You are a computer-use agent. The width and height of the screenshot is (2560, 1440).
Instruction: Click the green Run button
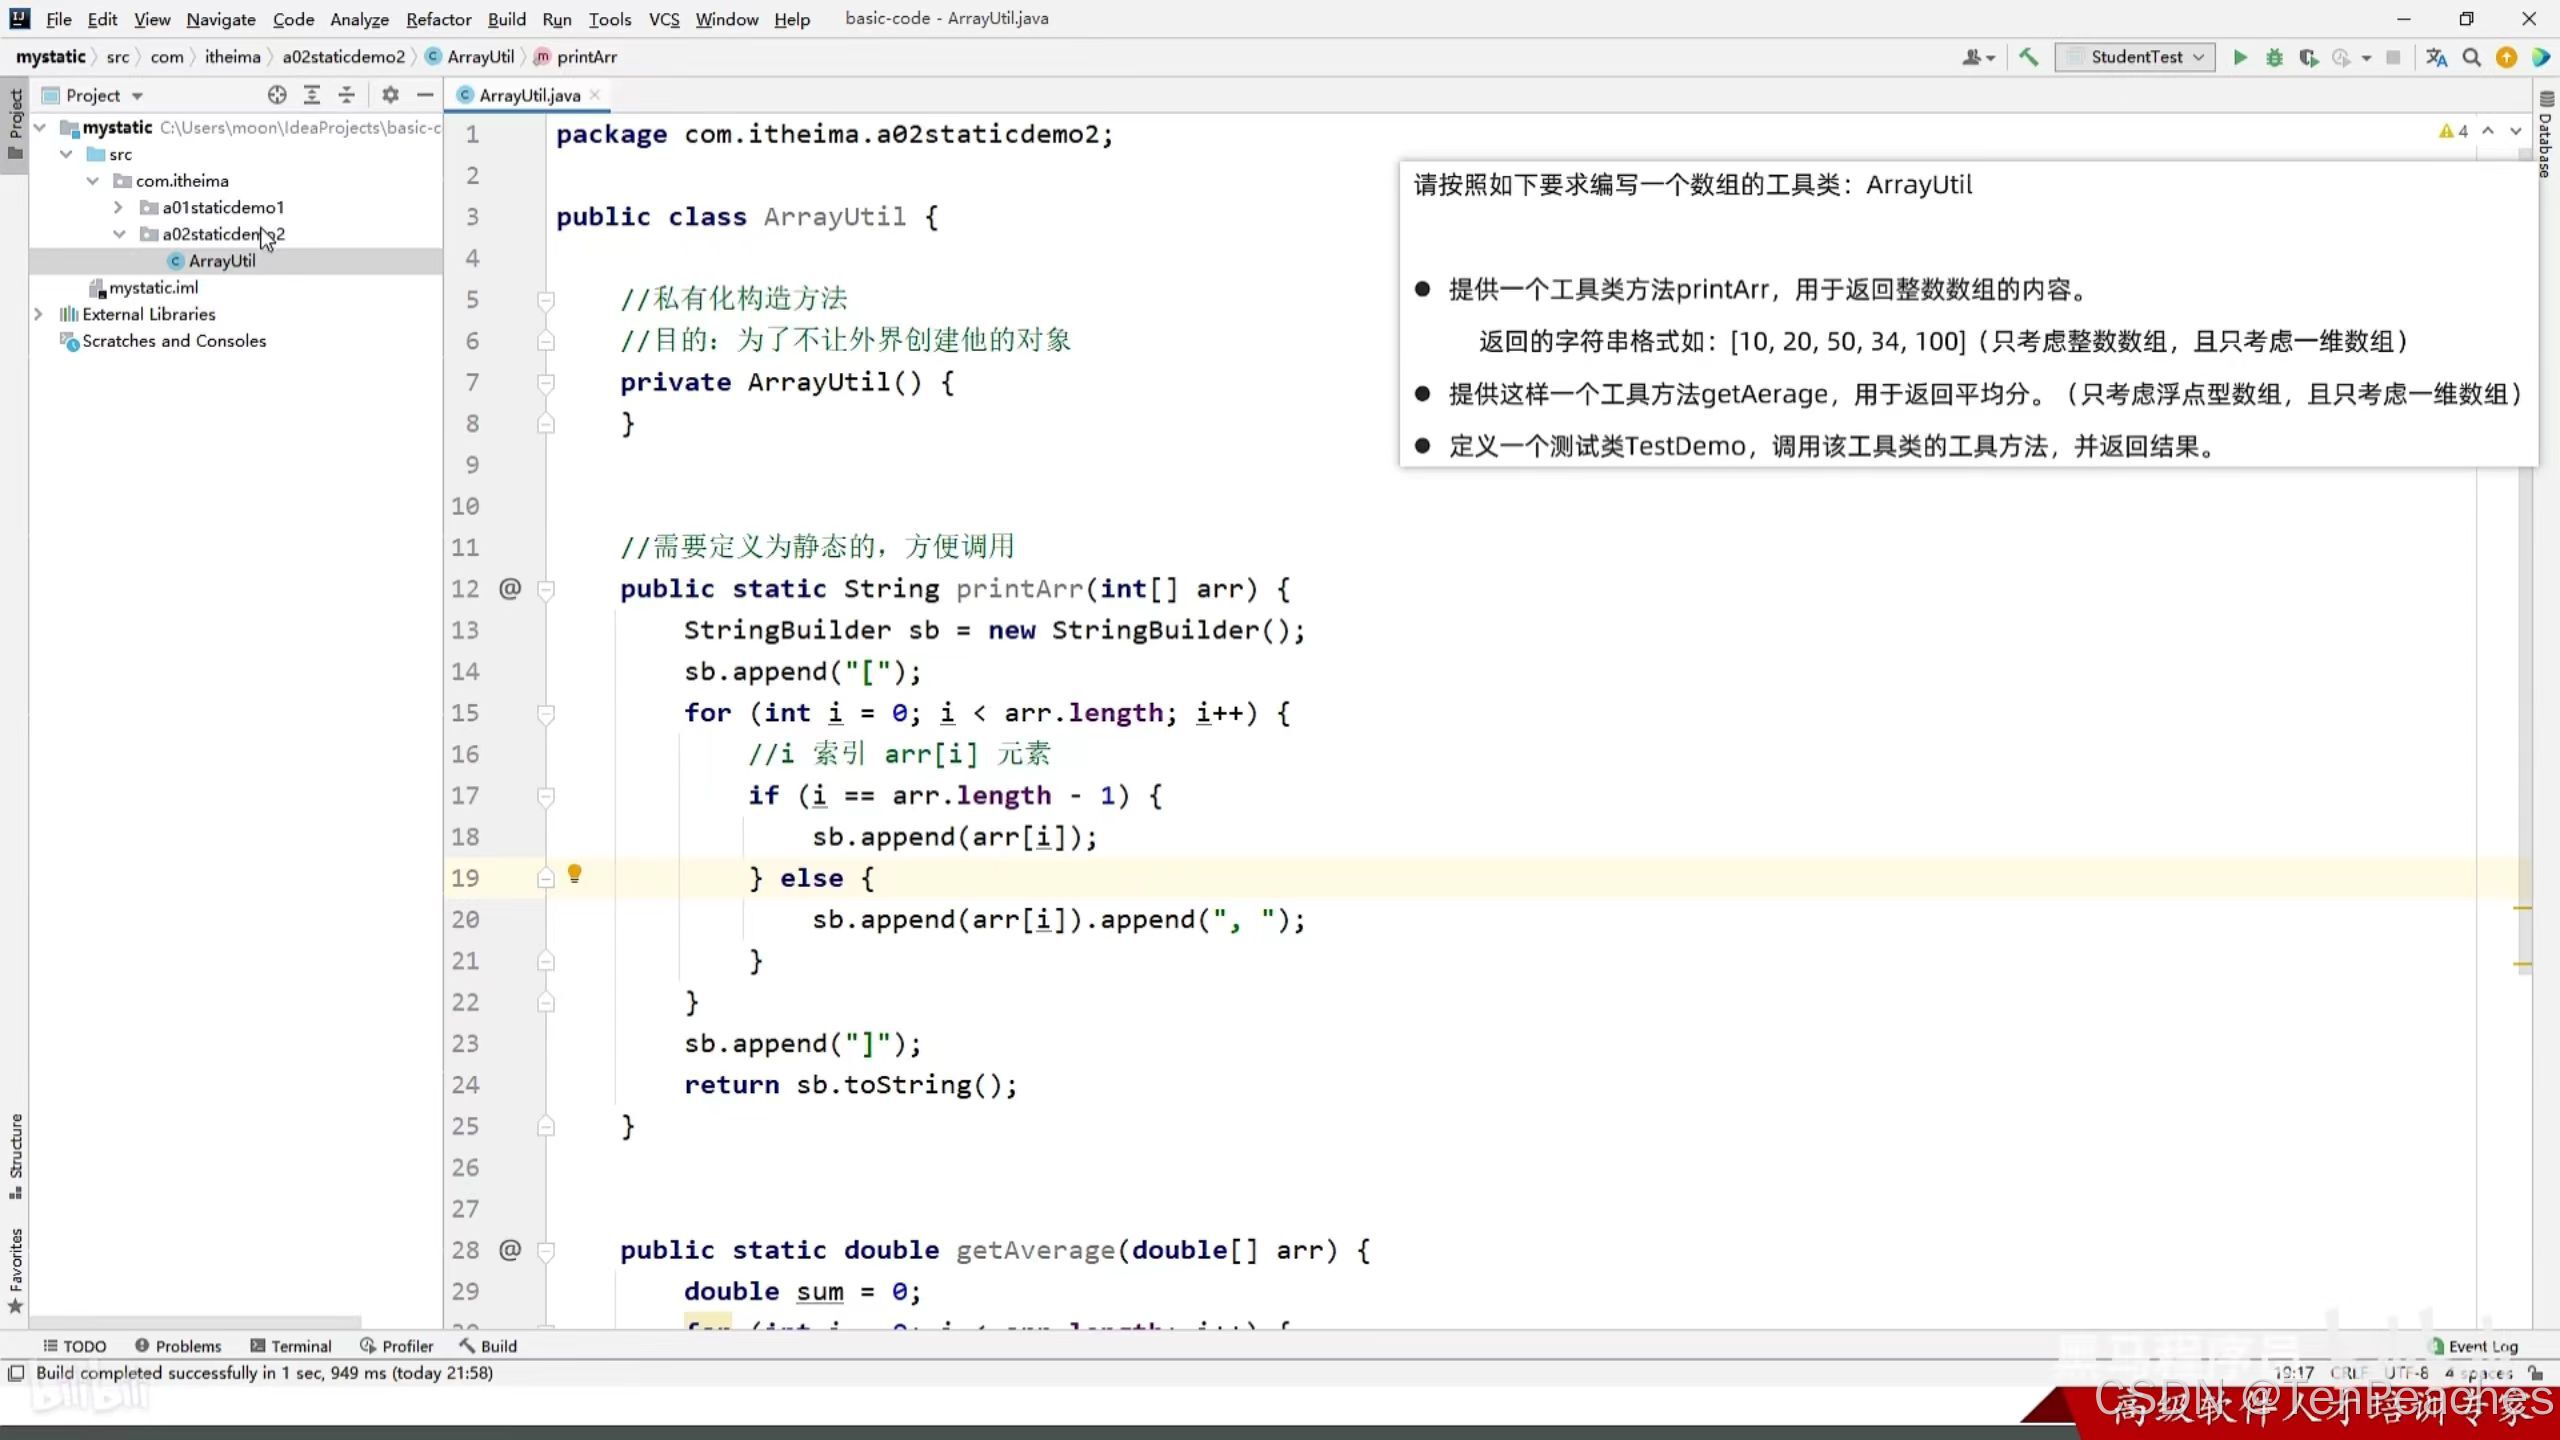click(2240, 58)
